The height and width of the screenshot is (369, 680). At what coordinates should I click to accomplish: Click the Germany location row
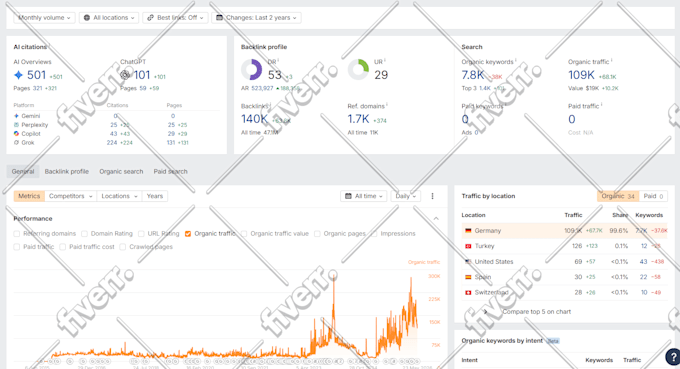point(565,231)
